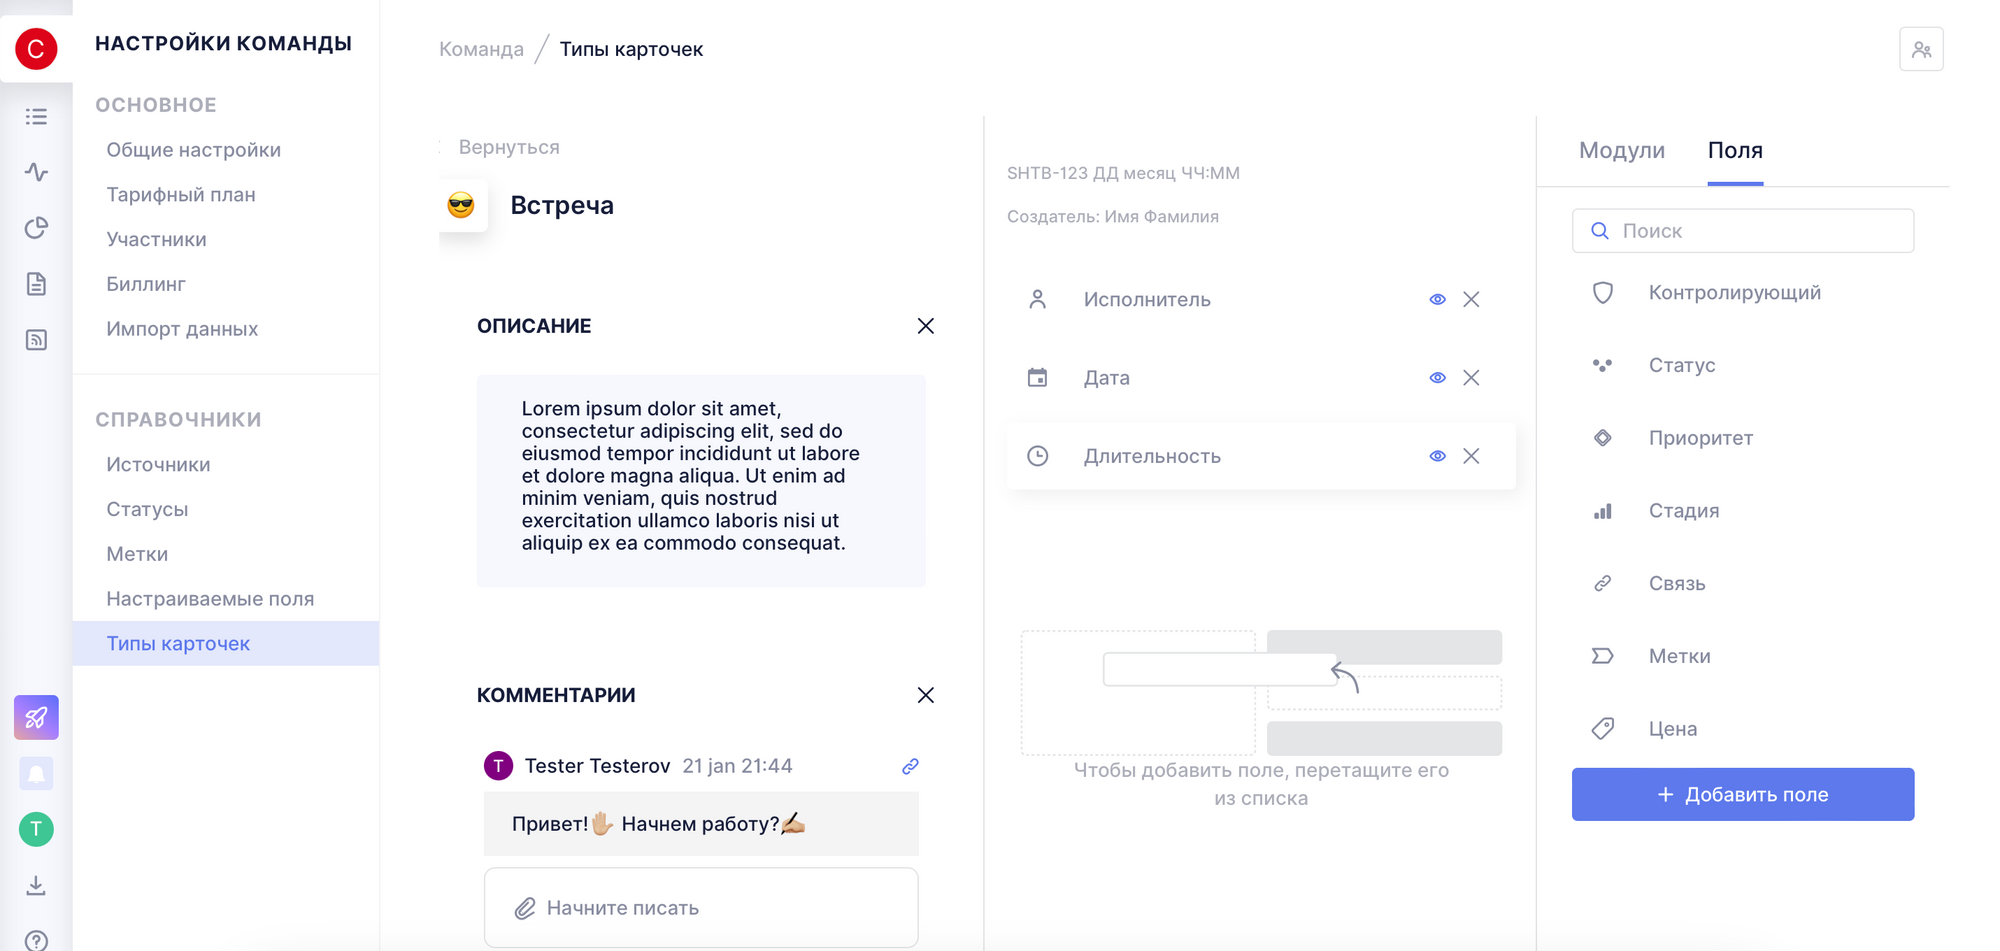Image resolution: width=2000 pixels, height=951 pixels.
Task: Click the members icon at top right
Action: (1921, 49)
